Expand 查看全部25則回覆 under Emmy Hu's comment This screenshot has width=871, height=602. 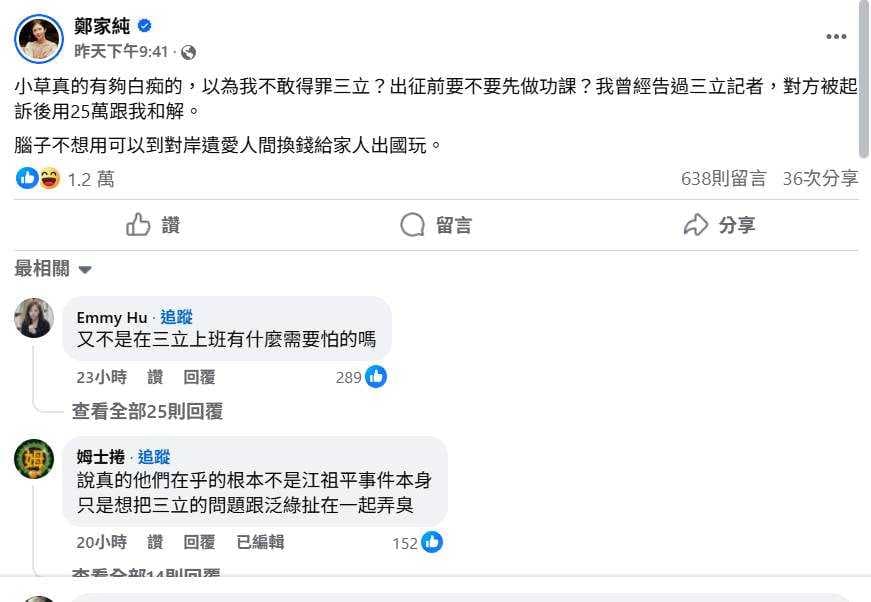(147, 412)
